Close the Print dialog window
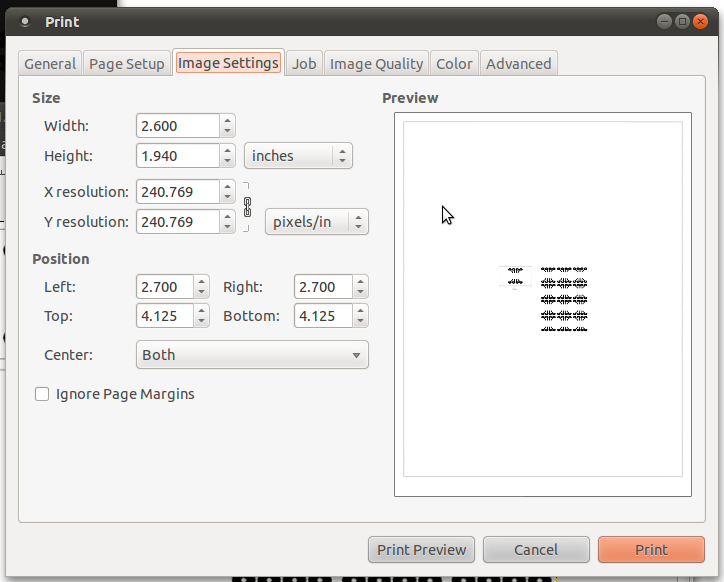 coord(700,21)
